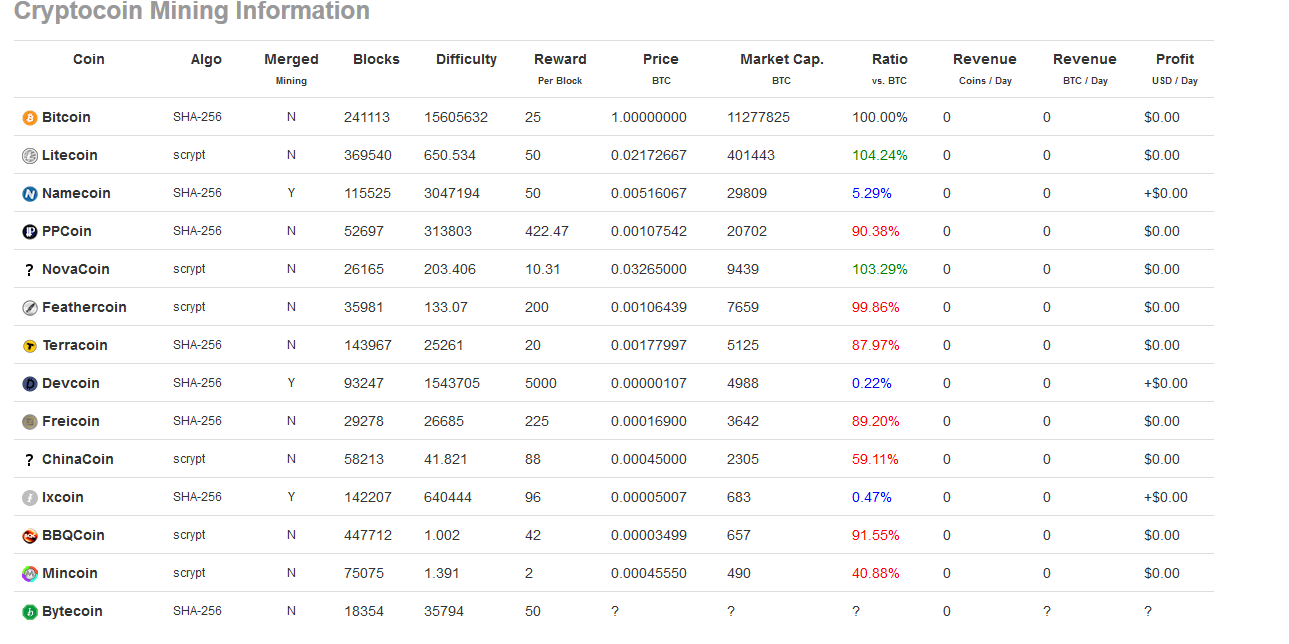Viewport: 1289px width, 644px height.
Task: Click the Reward Per Block column header
Action: [x=560, y=69]
